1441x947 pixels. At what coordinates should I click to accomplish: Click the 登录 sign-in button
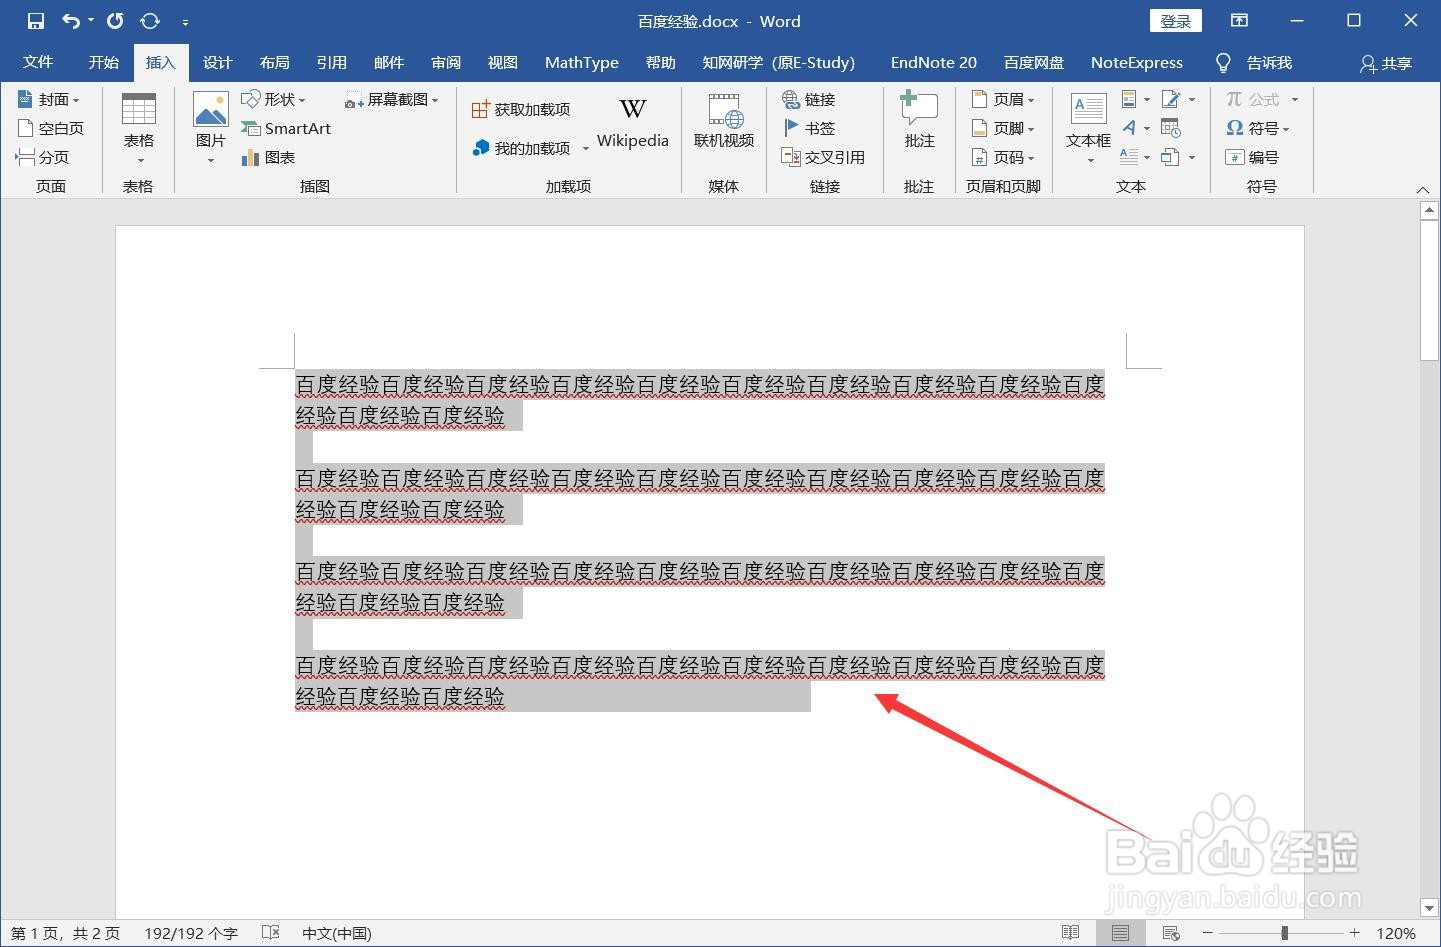(x=1175, y=20)
